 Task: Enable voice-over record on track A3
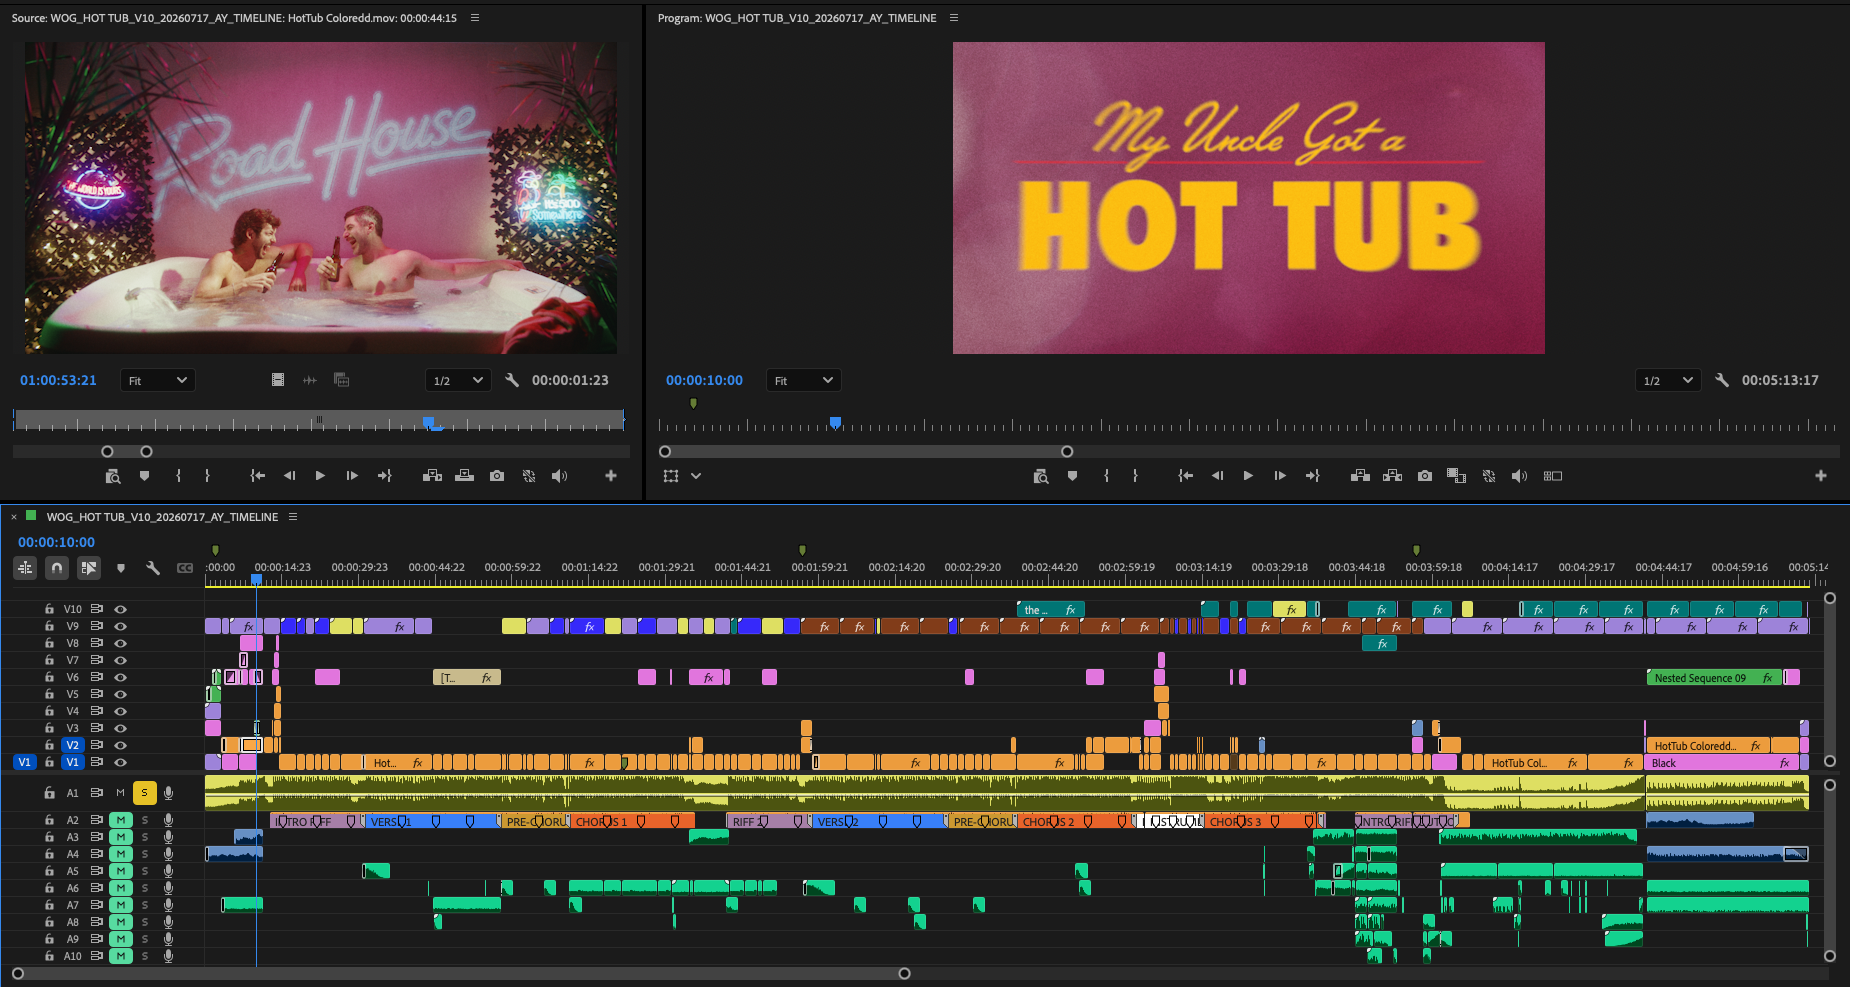click(168, 837)
